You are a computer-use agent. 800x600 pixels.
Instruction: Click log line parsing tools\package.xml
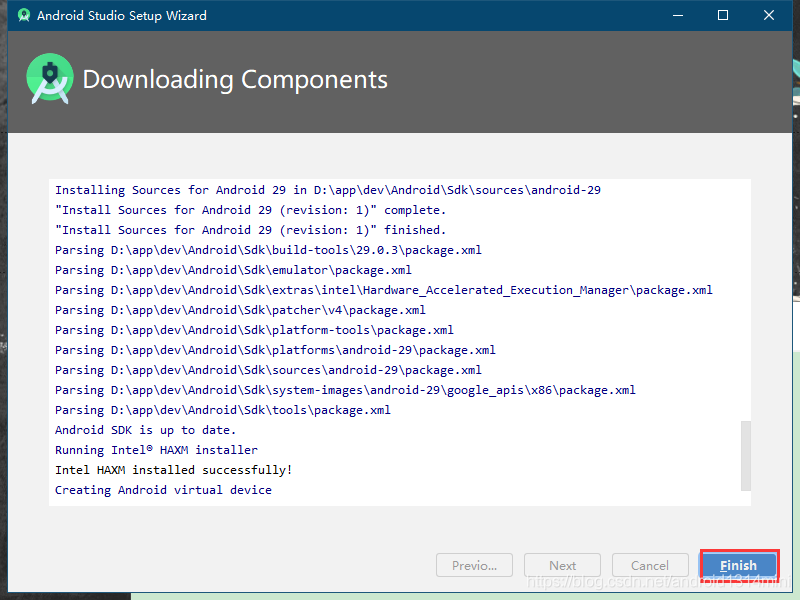(x=222, y=410)
